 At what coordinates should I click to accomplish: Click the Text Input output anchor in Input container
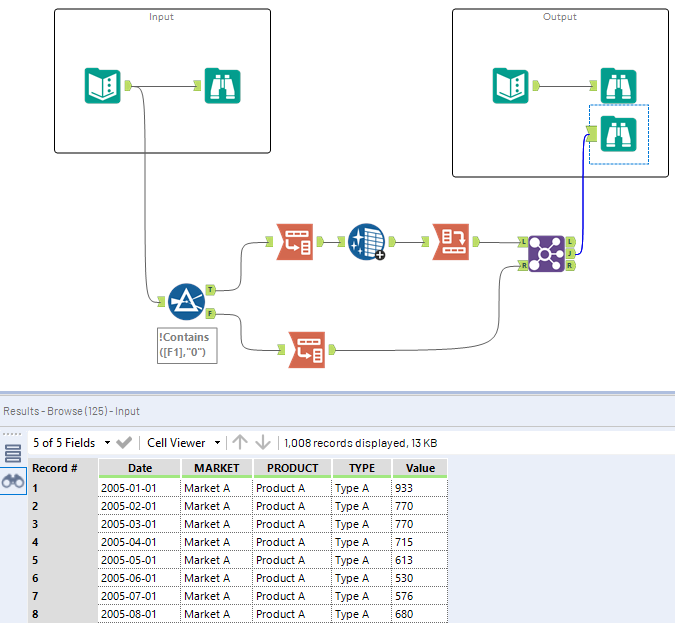pyautogui.click(x=128, y=85)
